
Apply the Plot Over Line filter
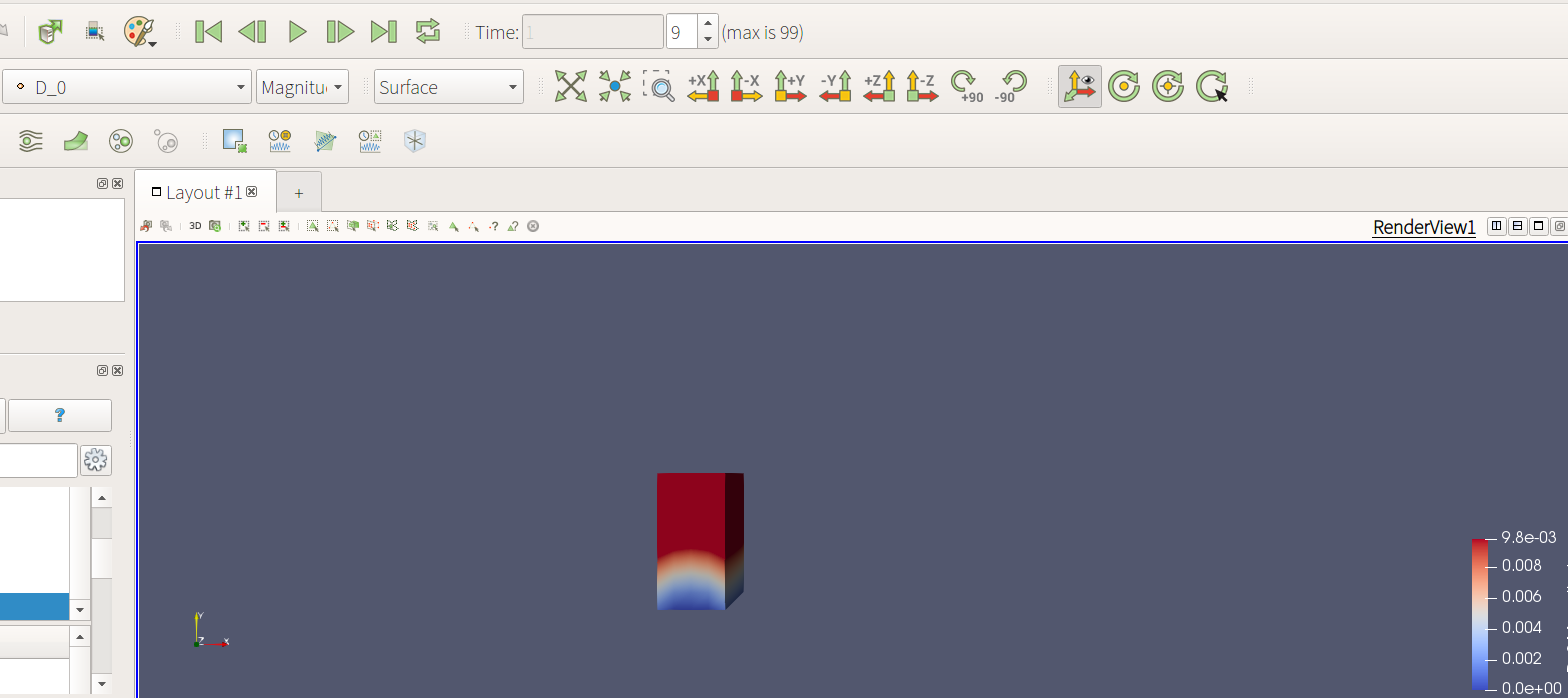[x=325, y=141]
